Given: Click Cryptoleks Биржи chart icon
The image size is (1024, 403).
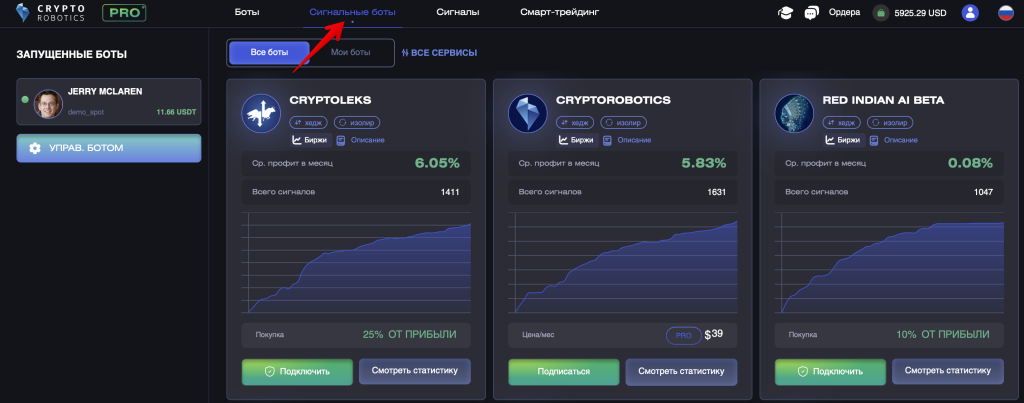Looking at the screenshot, I should point(296,140).
